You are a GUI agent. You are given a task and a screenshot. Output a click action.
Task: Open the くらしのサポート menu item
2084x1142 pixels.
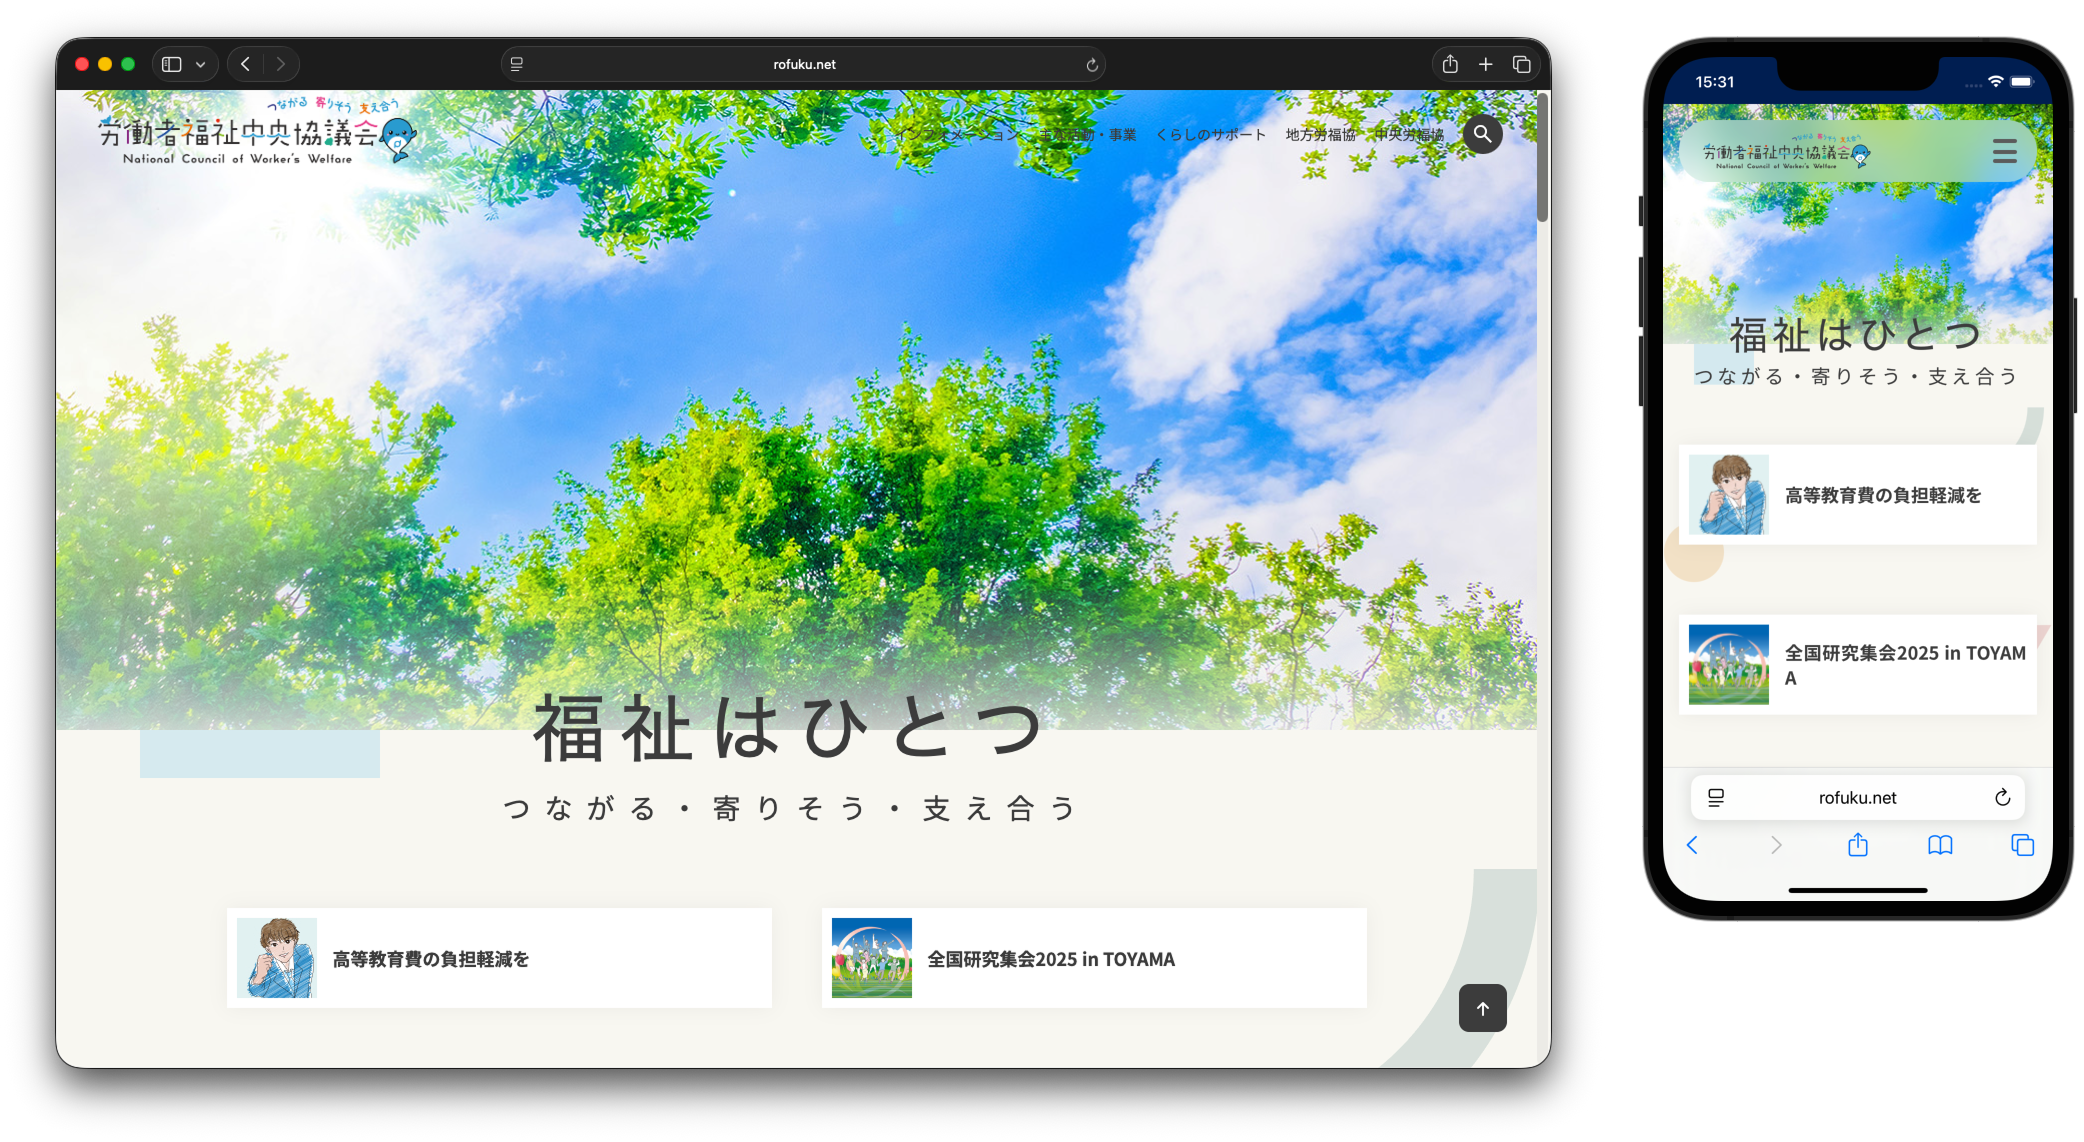coord(1210,135)
